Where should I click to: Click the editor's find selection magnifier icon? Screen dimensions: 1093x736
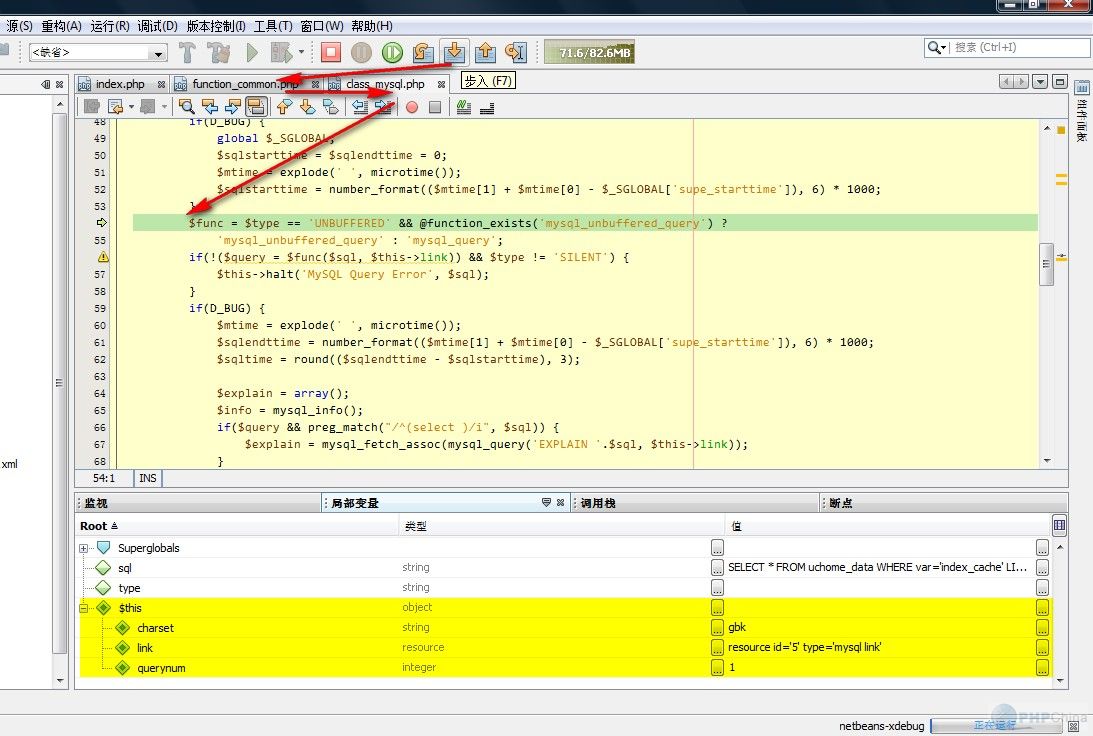(x=186, y=107)
